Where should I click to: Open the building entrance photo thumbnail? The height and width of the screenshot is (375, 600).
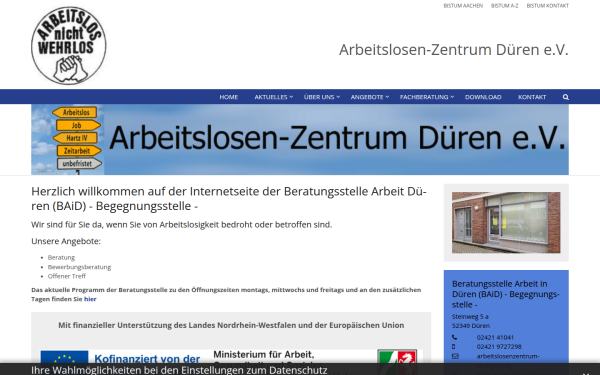[x=506, y=223]
